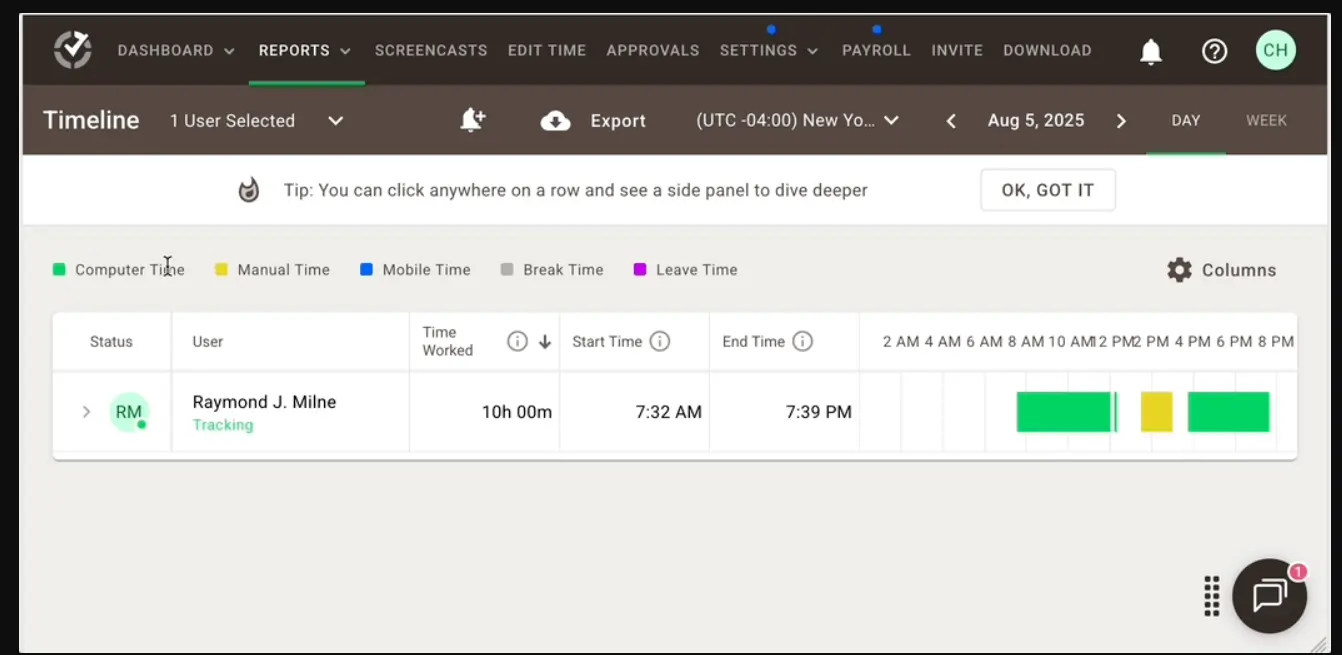
Task: Open the Screencasts menu item
Action: 431,50
